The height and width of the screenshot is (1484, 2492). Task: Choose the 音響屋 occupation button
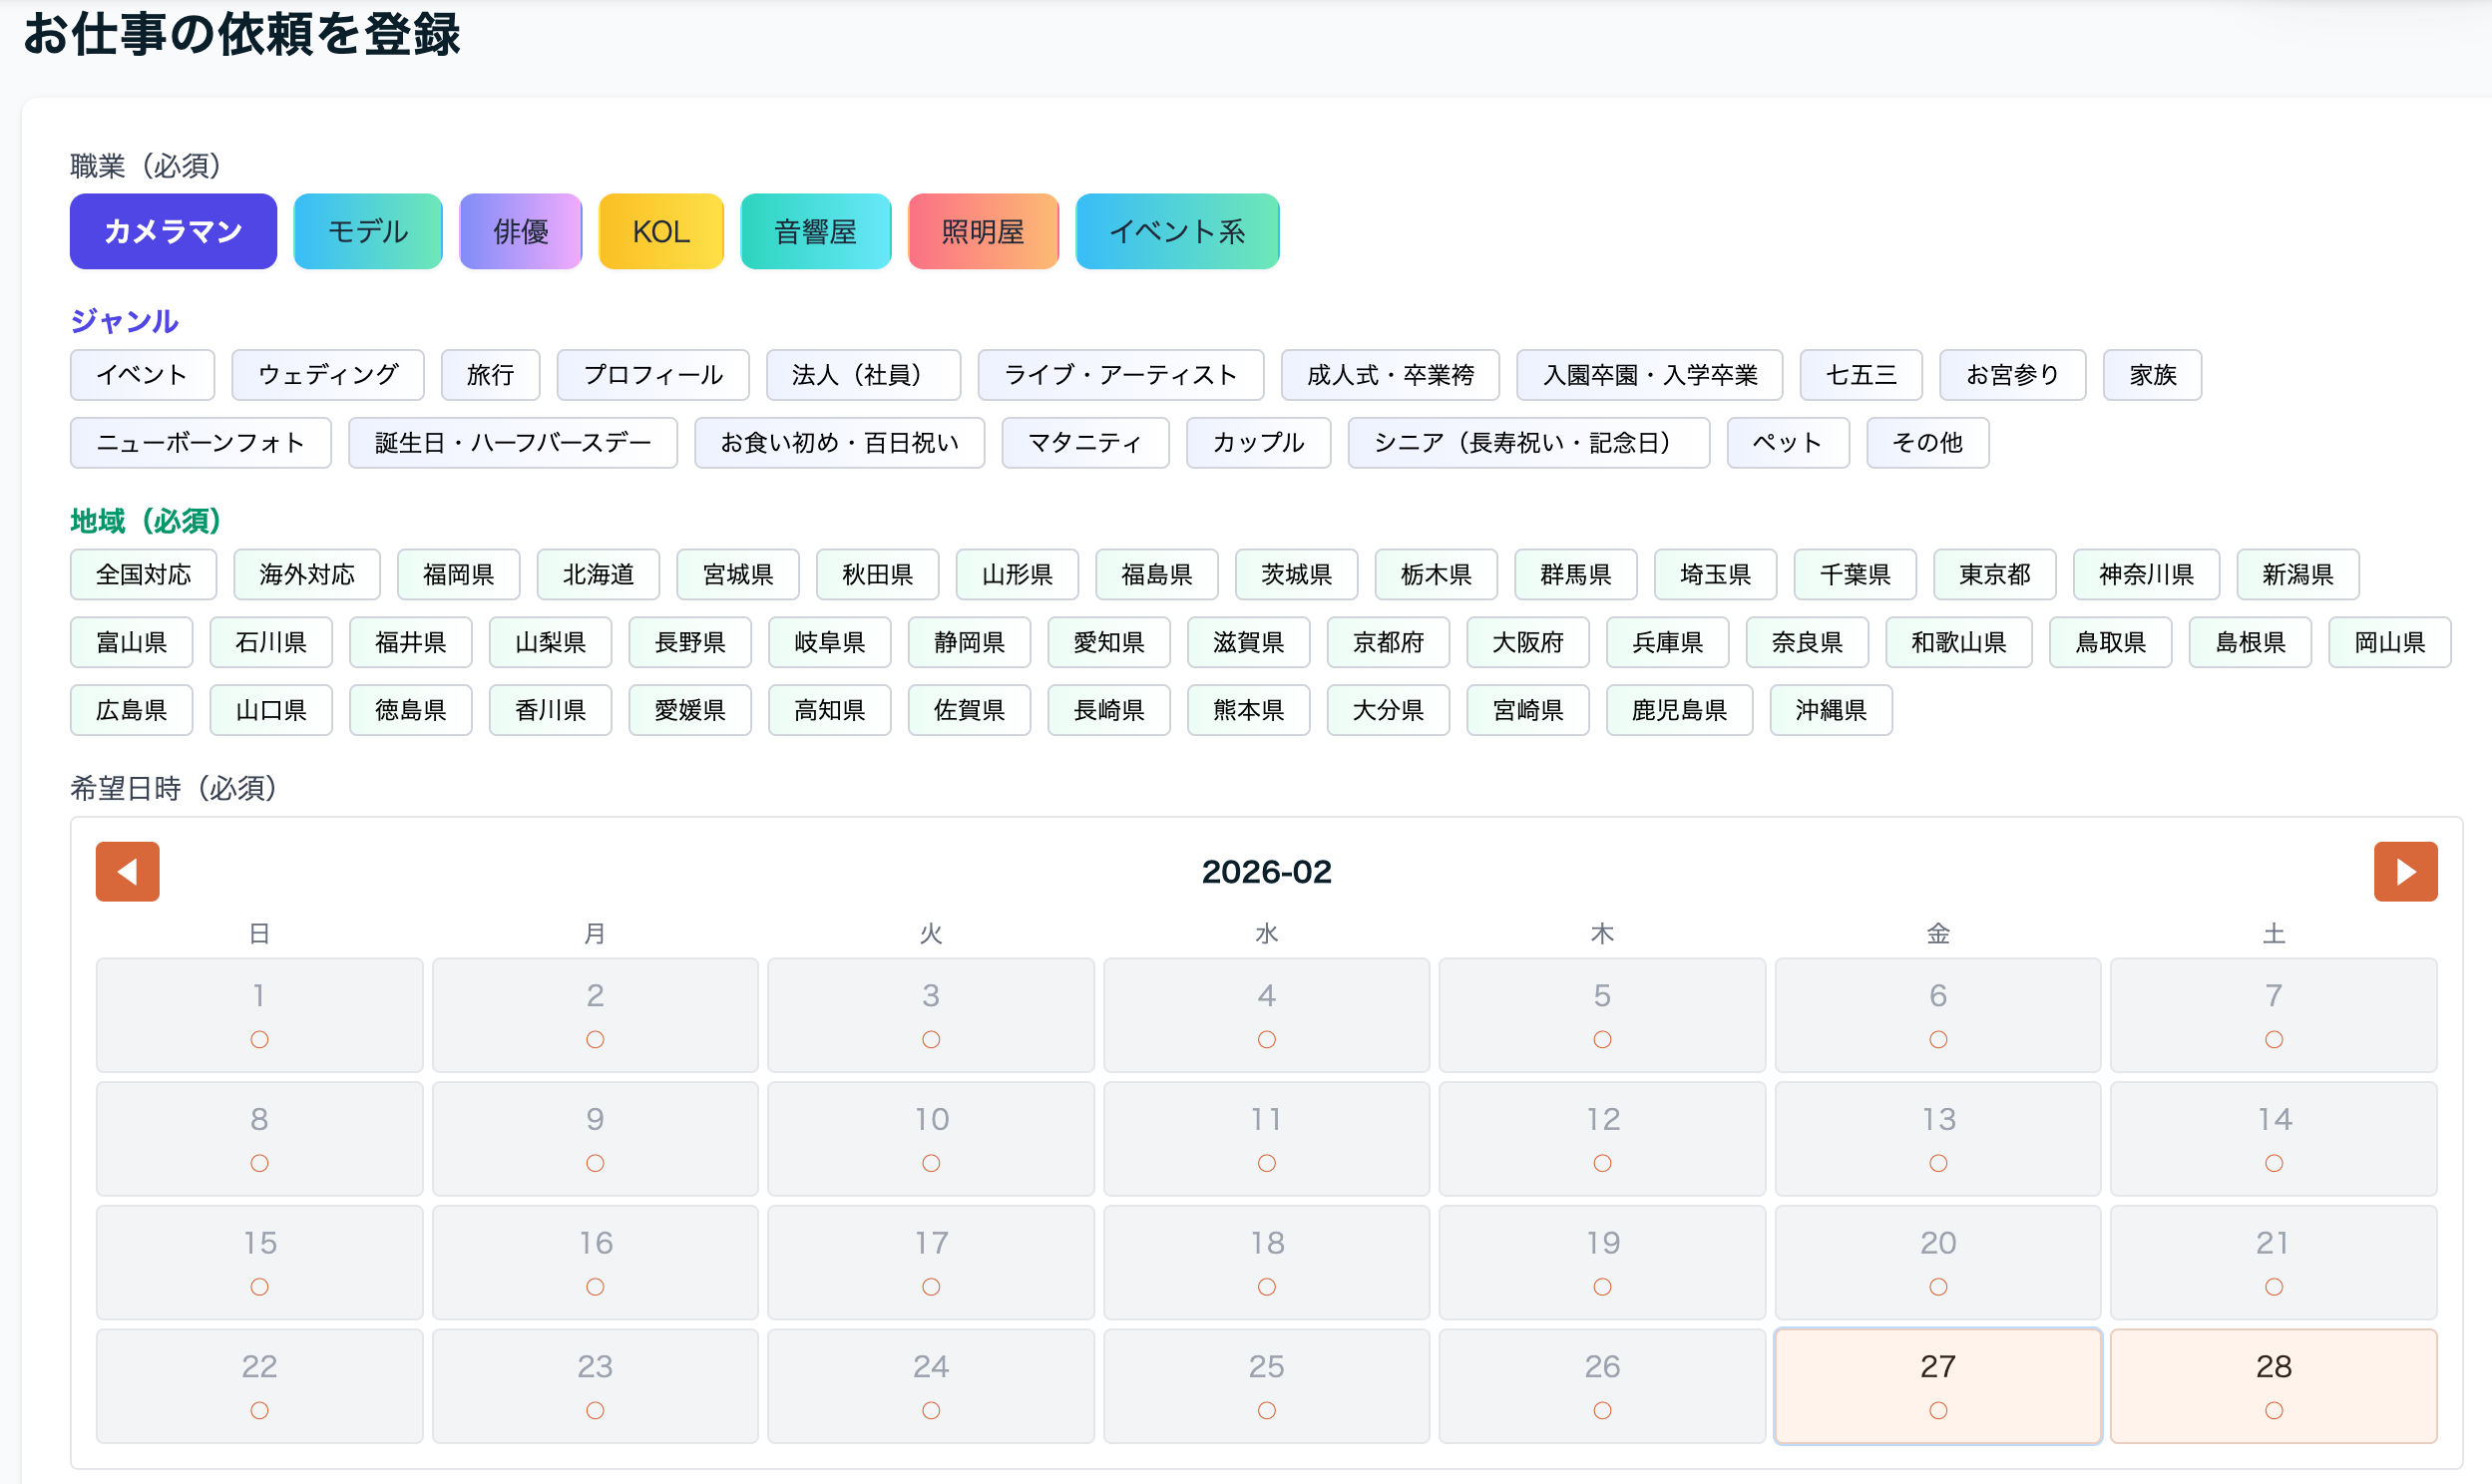(815, 231)
